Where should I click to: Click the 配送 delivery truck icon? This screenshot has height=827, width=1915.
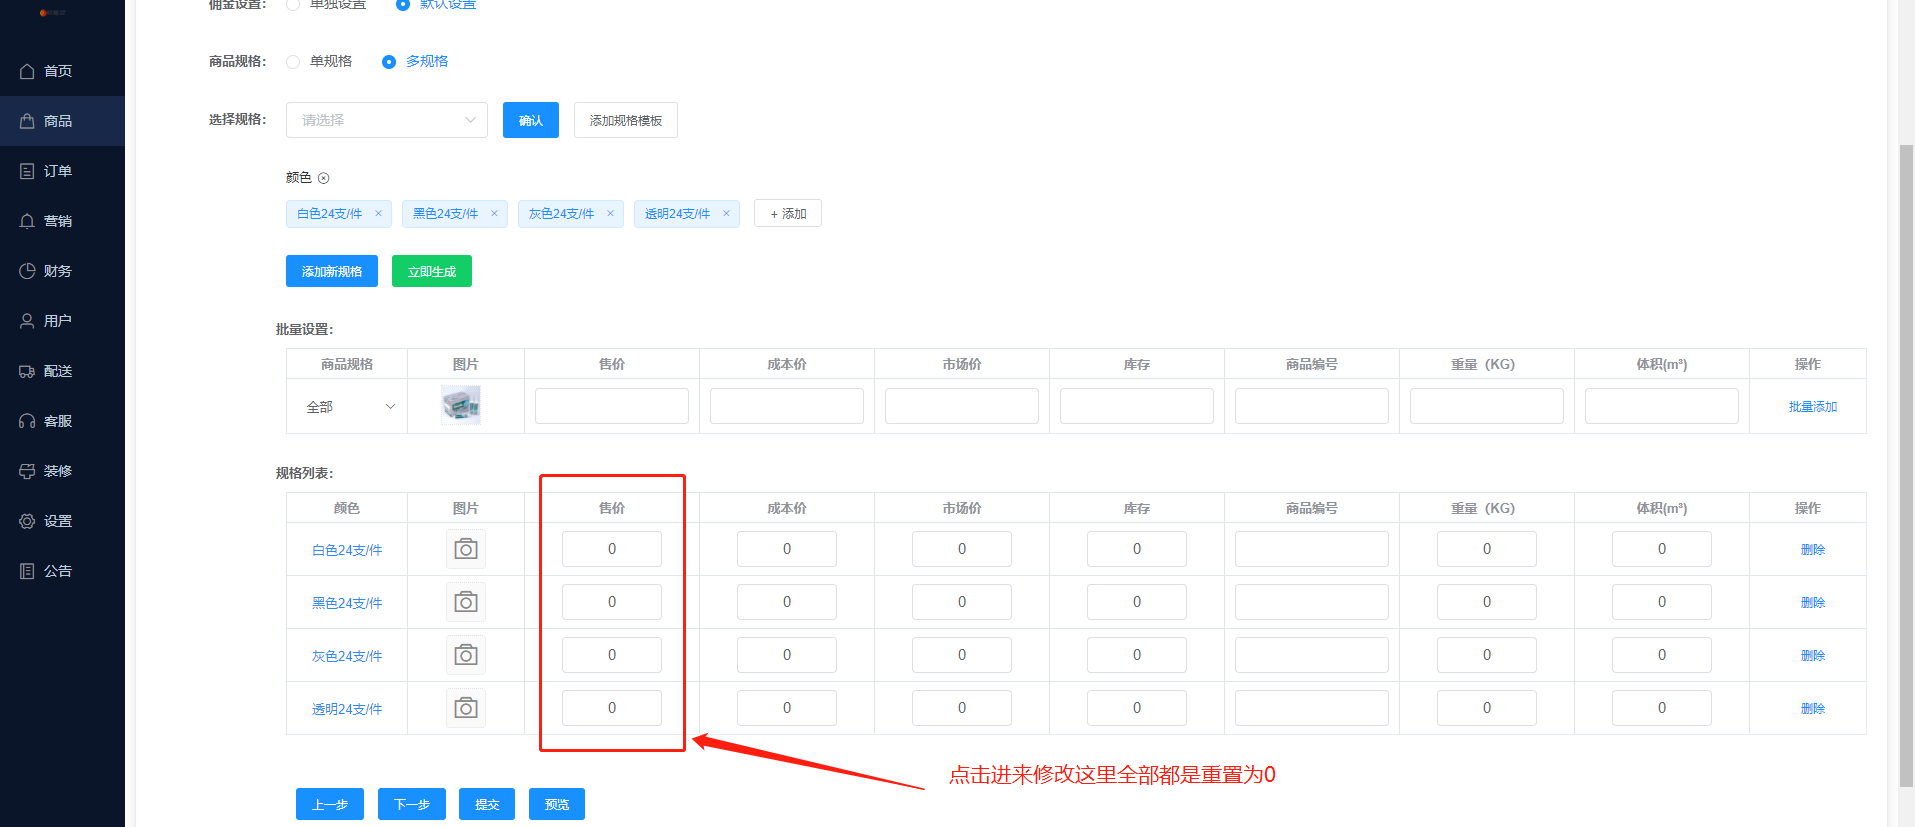coord(27,371)
